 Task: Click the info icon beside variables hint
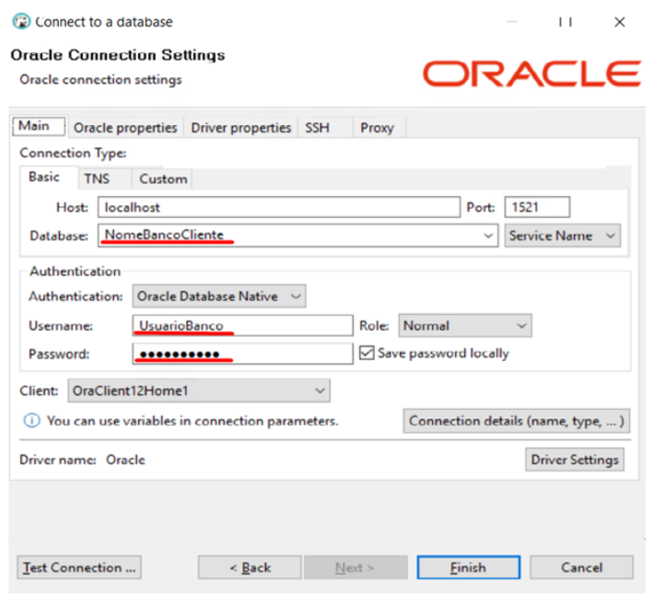click(32, 421)
